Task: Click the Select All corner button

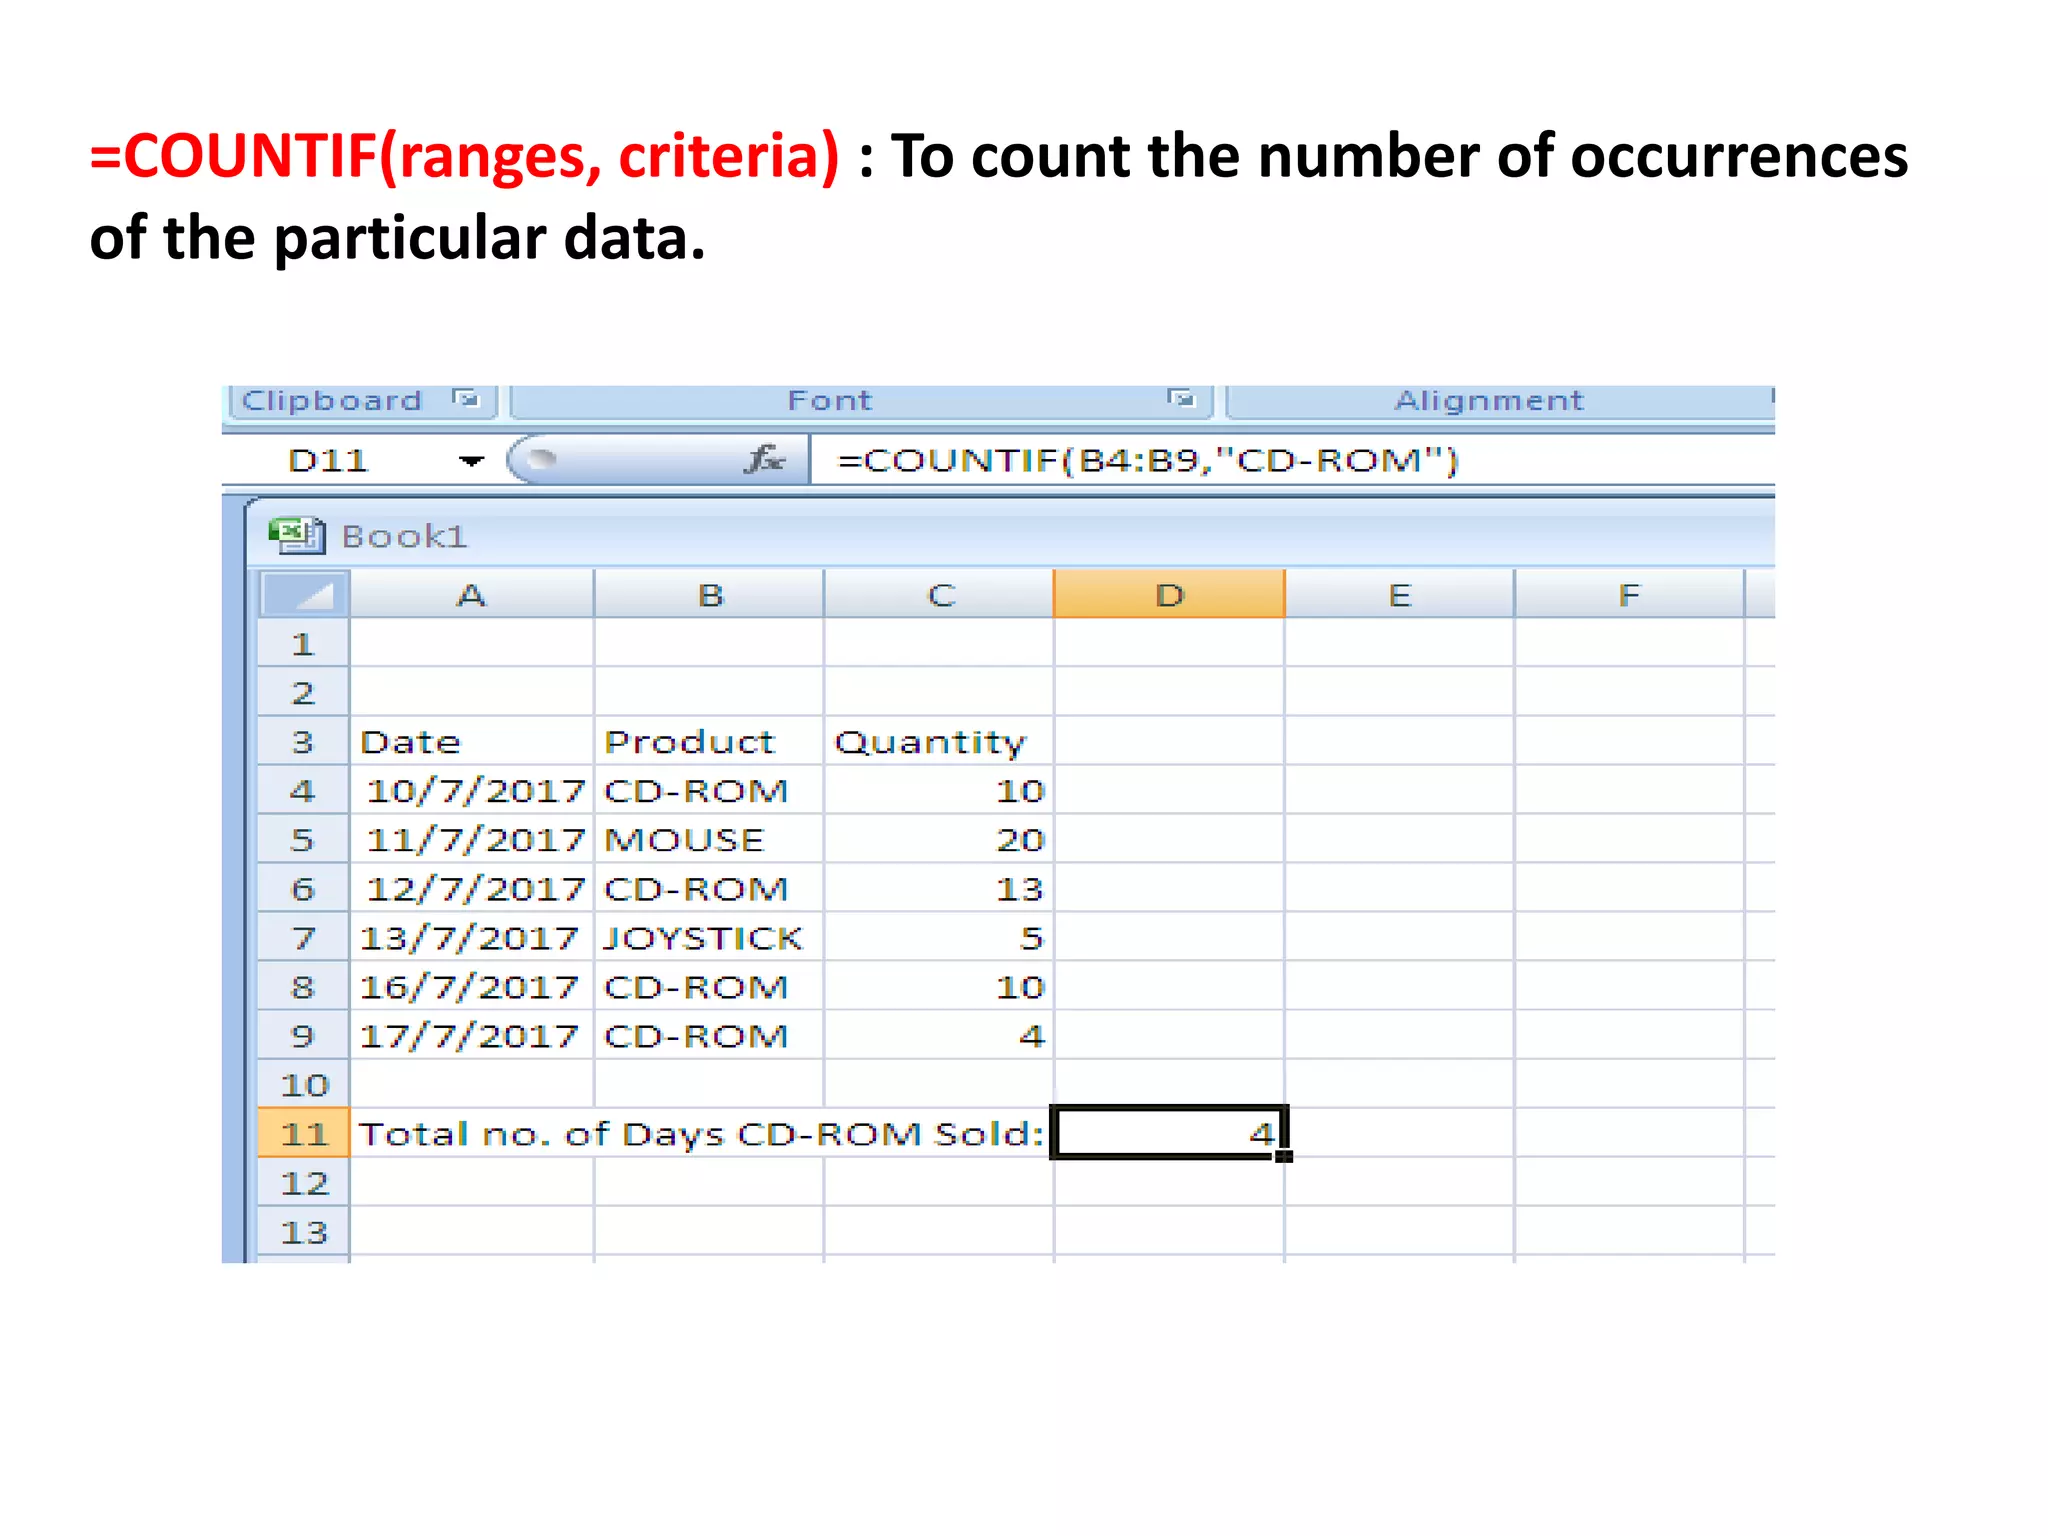Action: click(304, 595)
